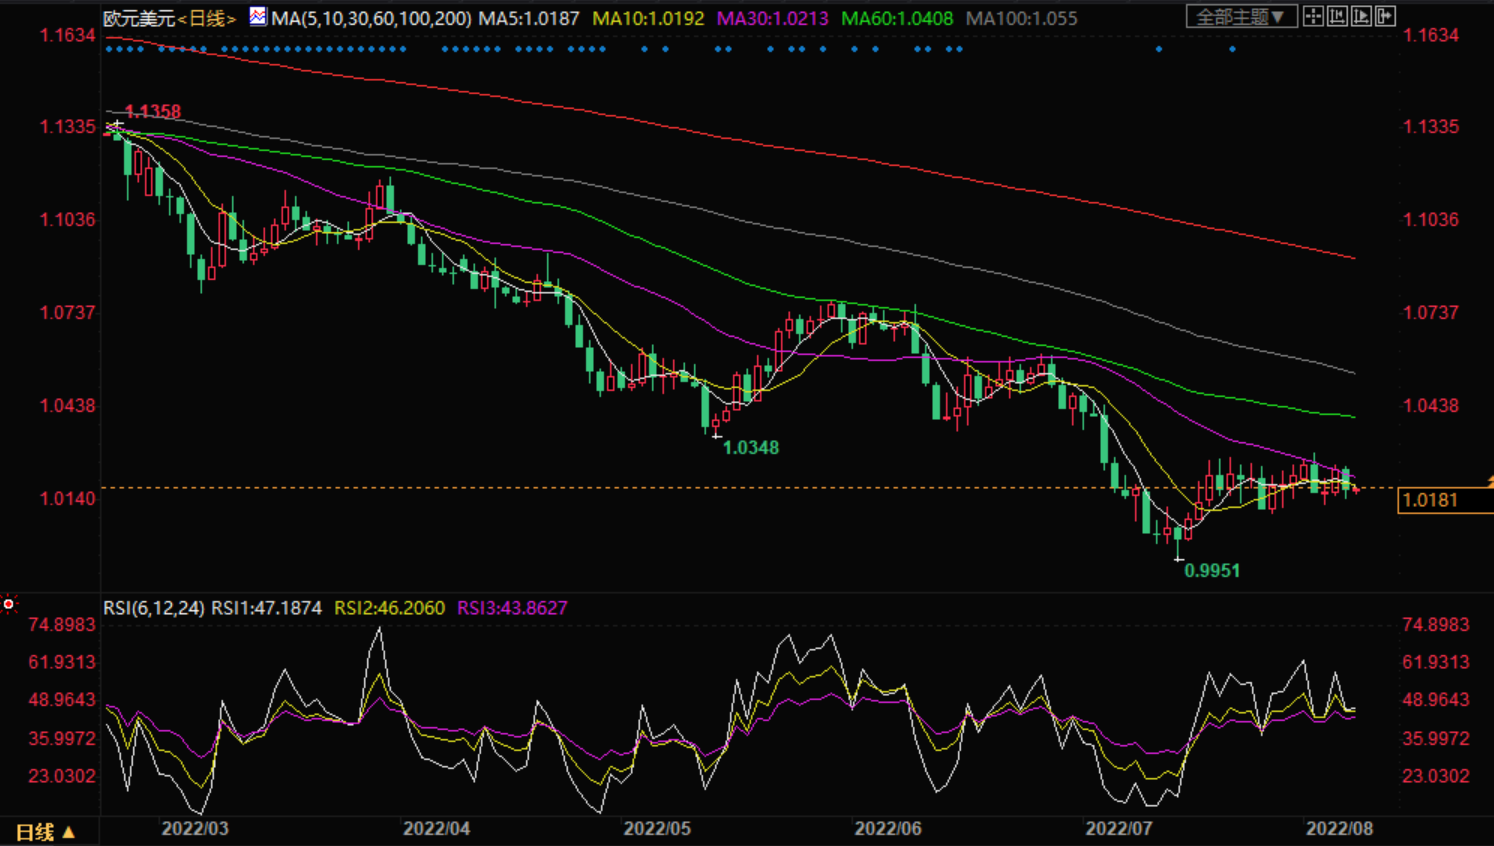Click the 74.8983 value on the left RSI axis
Image resolution: width=1494 pixels, height=846 pixels.
coord(62,625)
